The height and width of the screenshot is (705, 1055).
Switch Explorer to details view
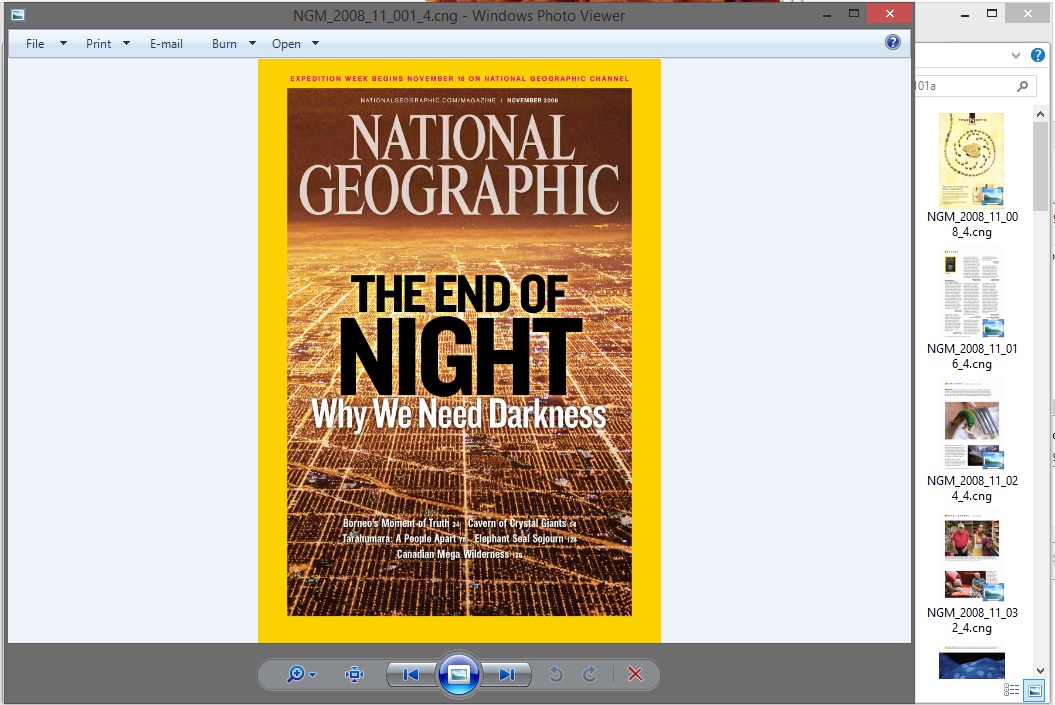1011,690
